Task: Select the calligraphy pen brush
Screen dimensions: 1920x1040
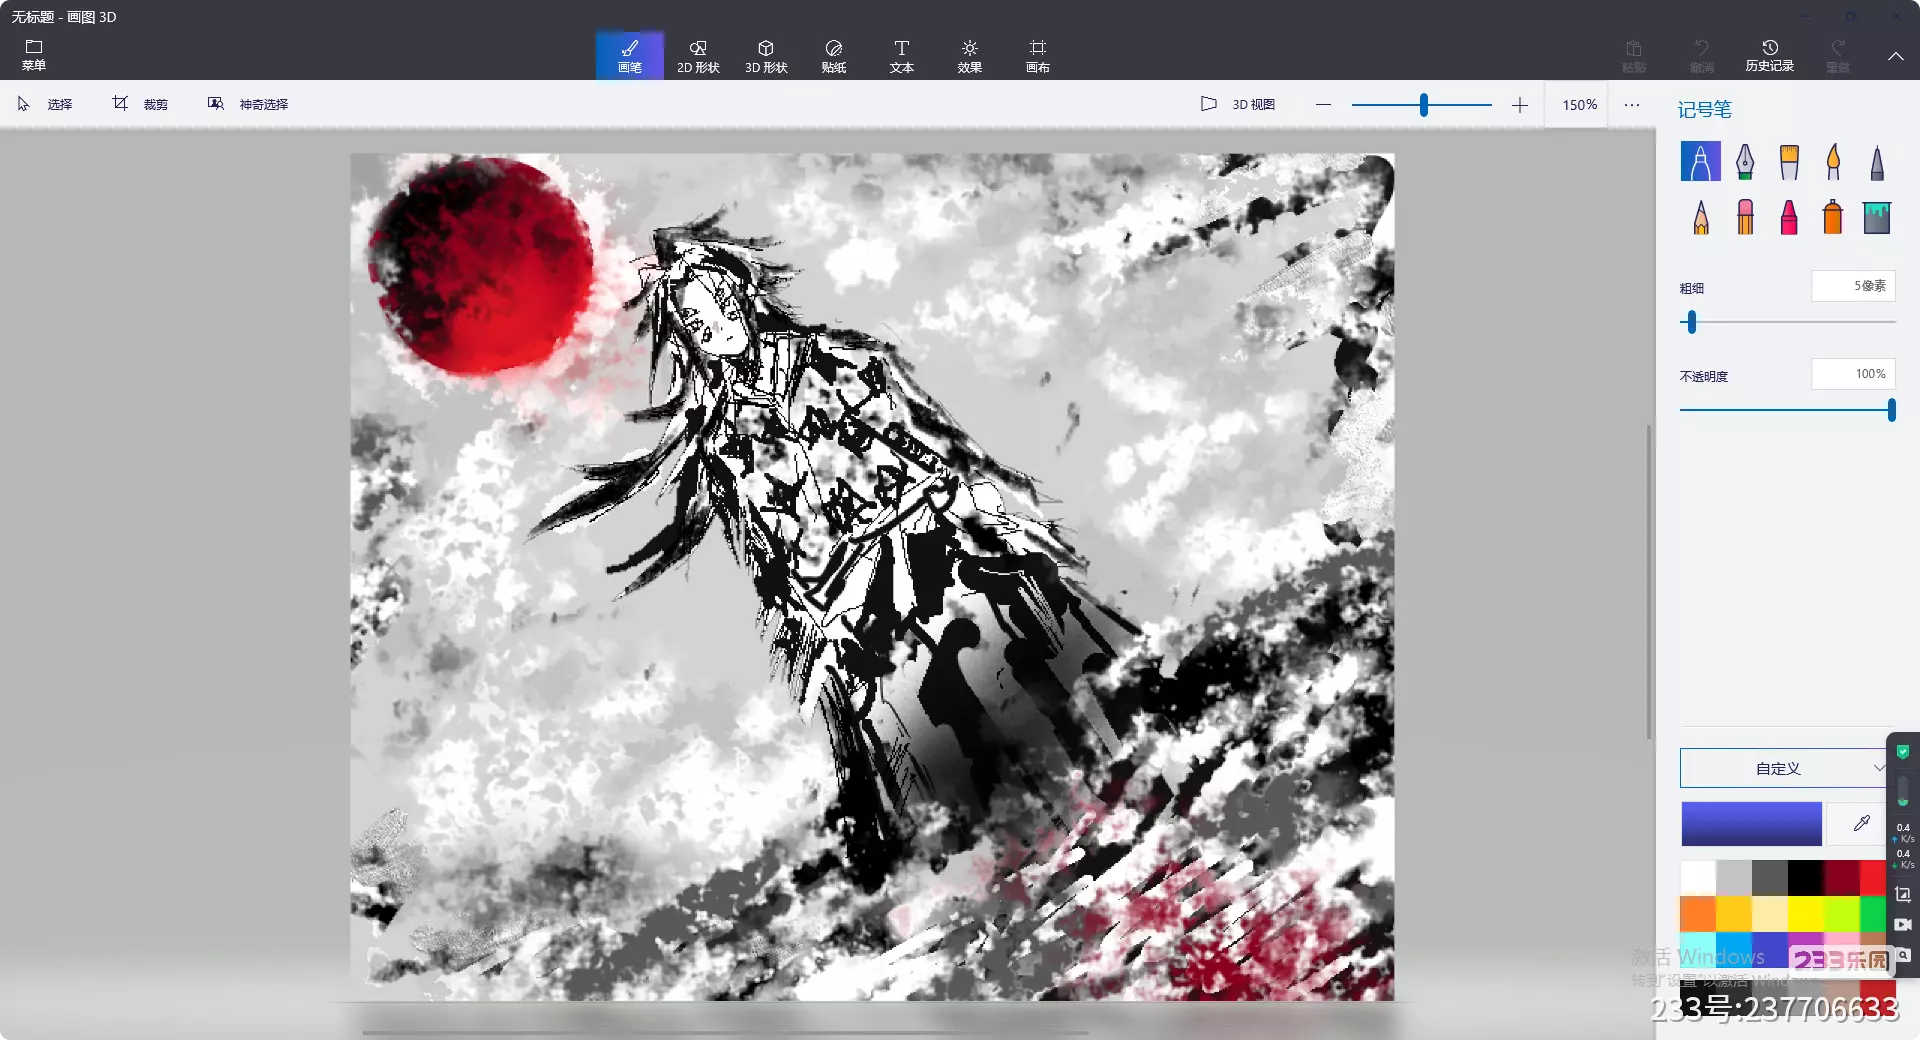Action: [x=1744, y=162]
